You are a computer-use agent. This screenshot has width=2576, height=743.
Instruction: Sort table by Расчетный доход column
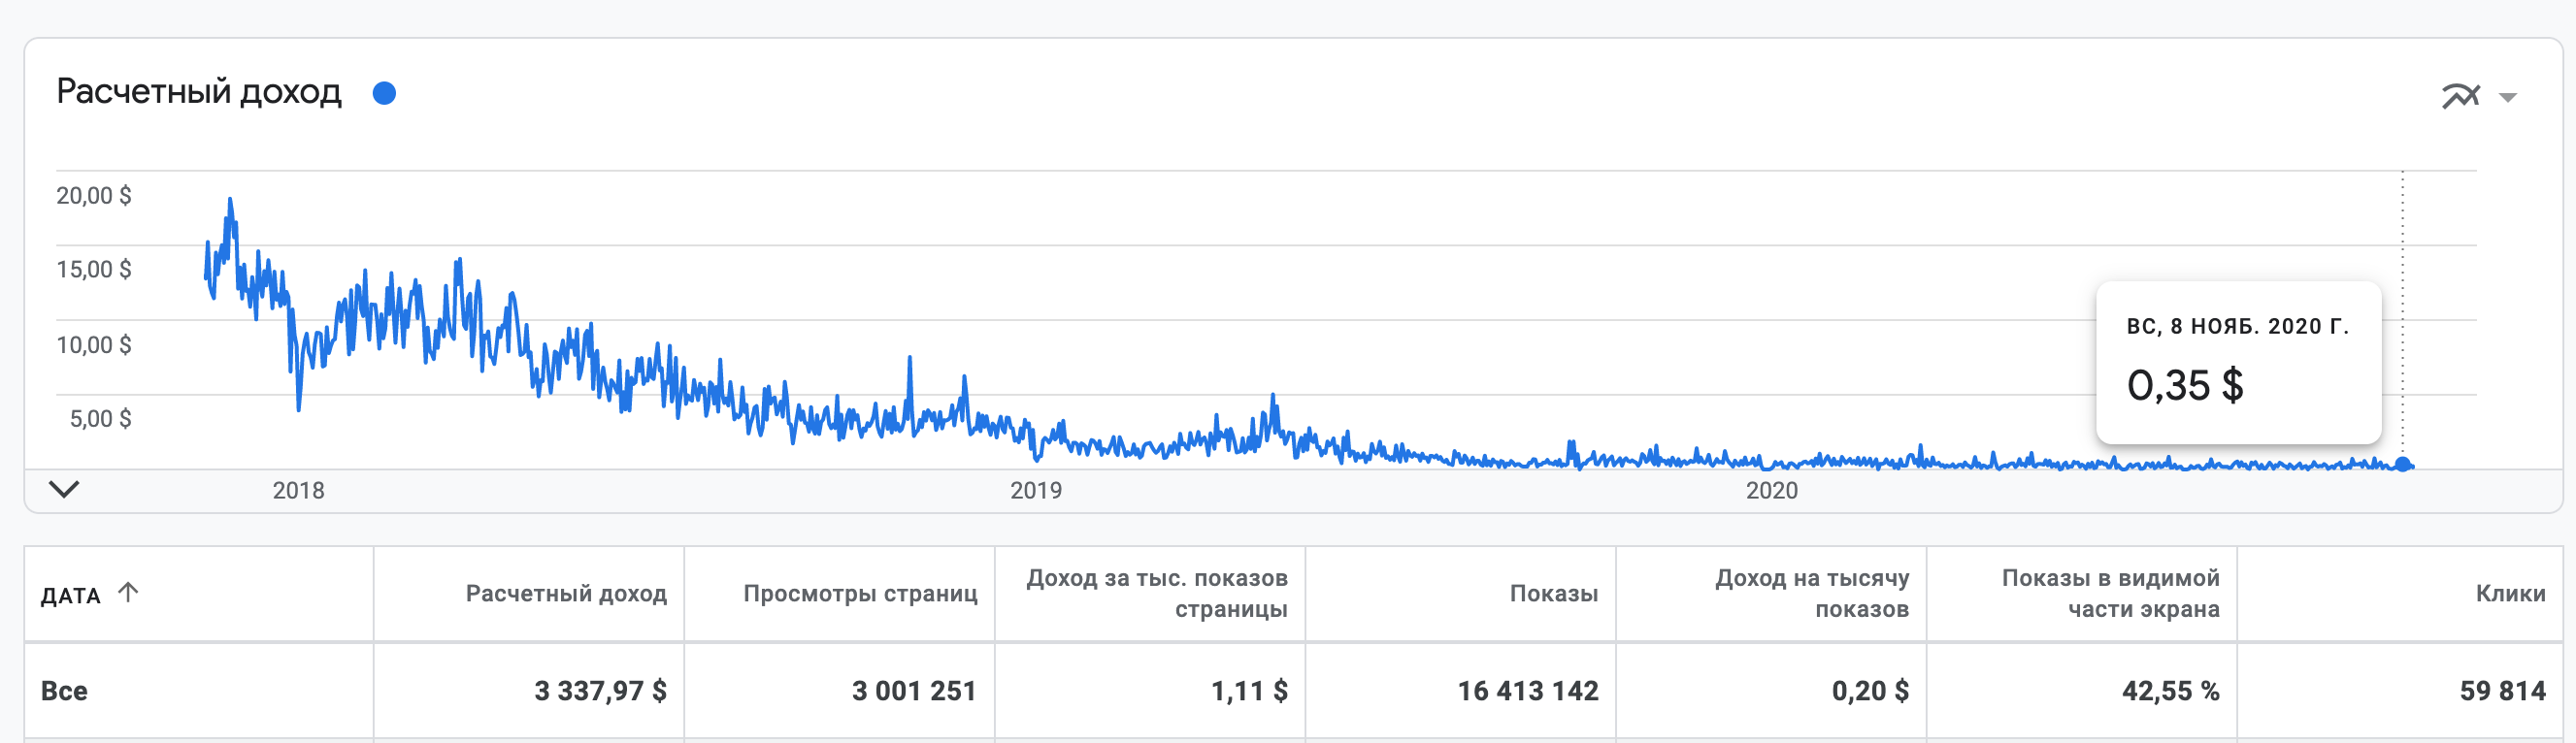click(x=565, y=593)
